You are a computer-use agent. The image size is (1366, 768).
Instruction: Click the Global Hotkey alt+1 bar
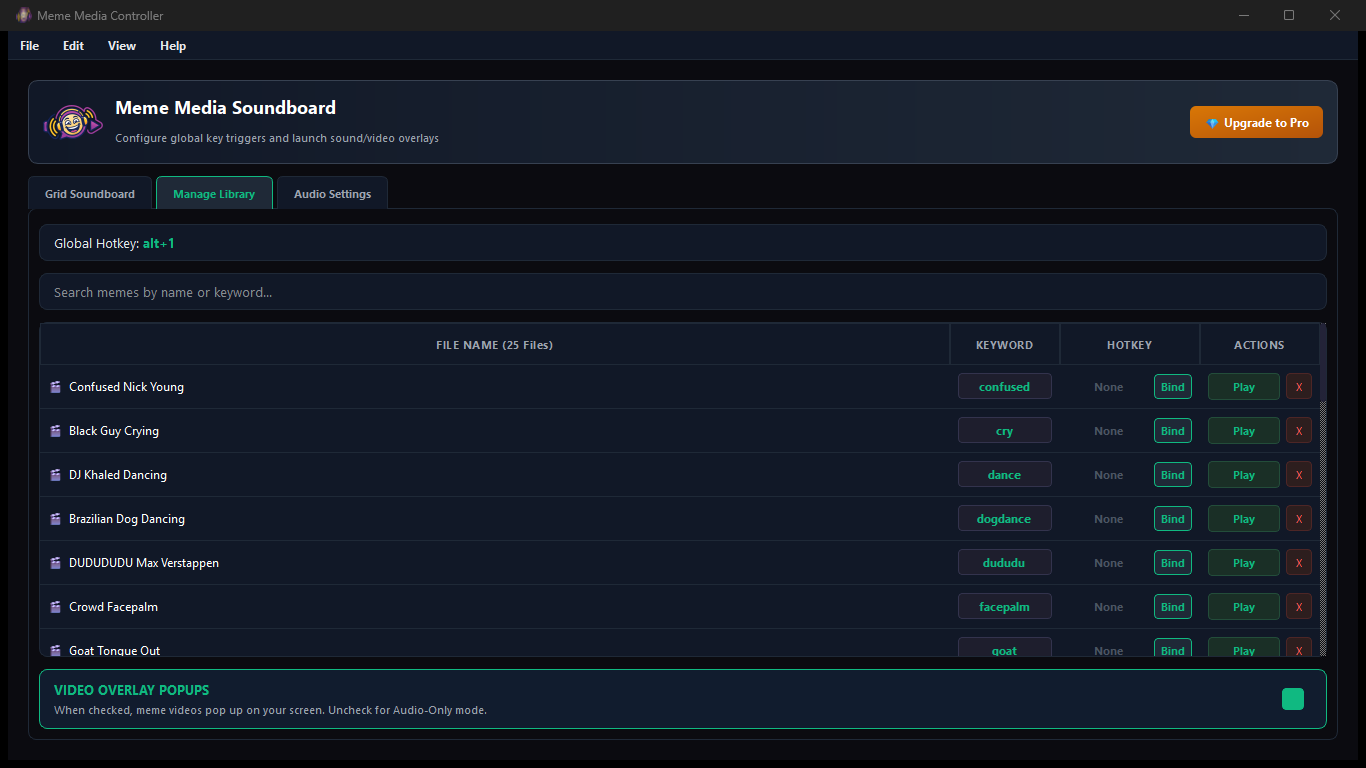pyautogui.click(x=683, y=243)
